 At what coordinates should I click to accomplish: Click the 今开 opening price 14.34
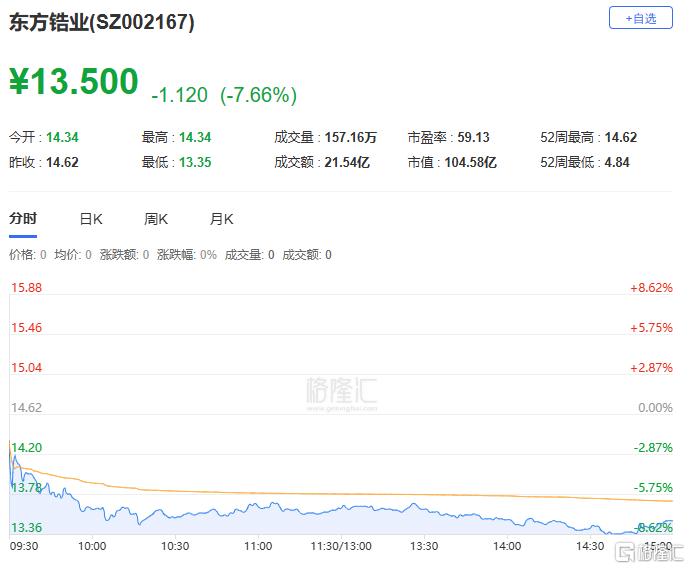click(62, 137)
